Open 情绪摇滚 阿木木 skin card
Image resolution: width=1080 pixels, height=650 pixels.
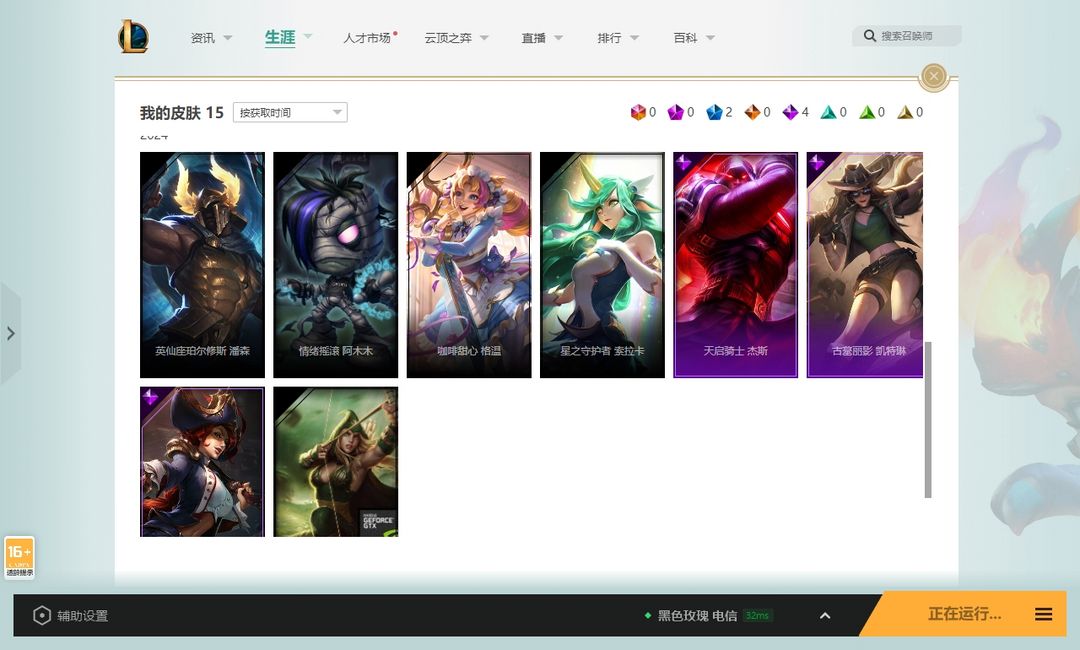335,265
